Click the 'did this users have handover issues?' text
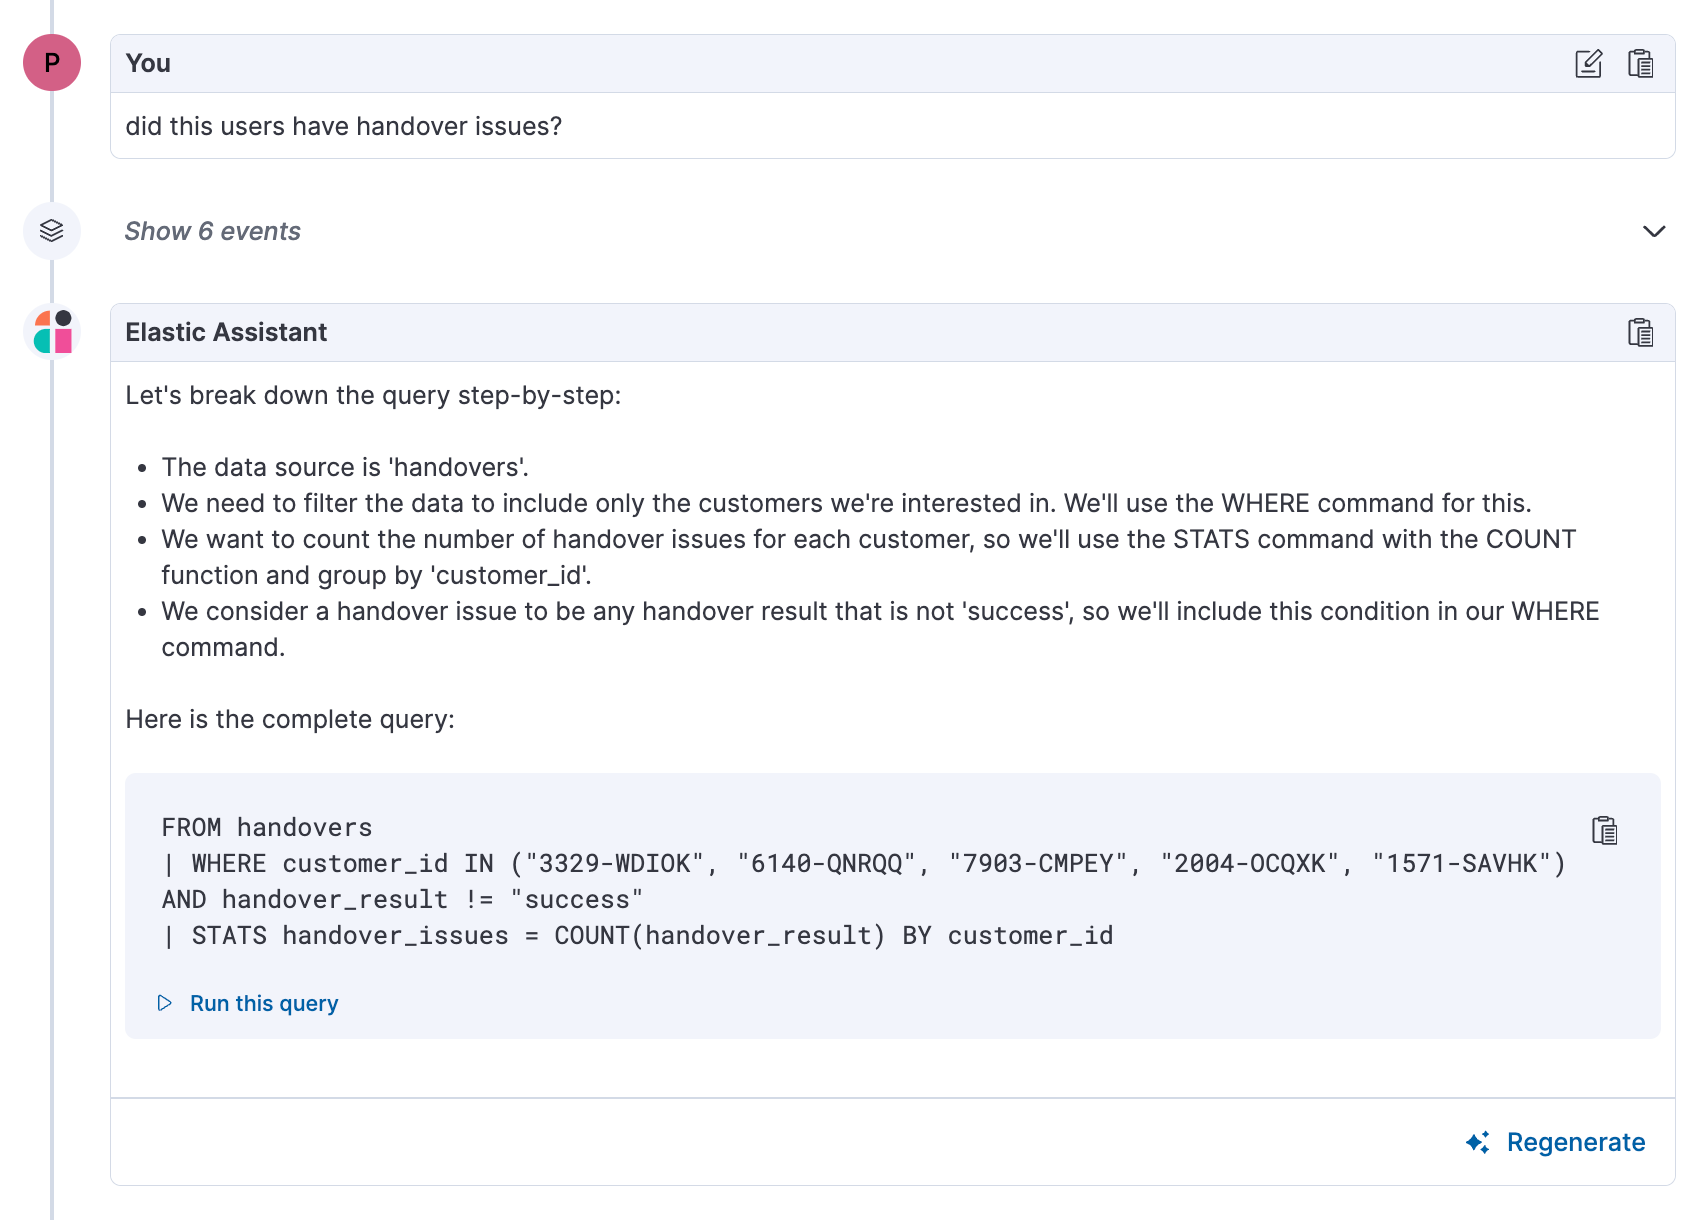The width and height of the screenshot is (1708, 1220). [344, 126]
